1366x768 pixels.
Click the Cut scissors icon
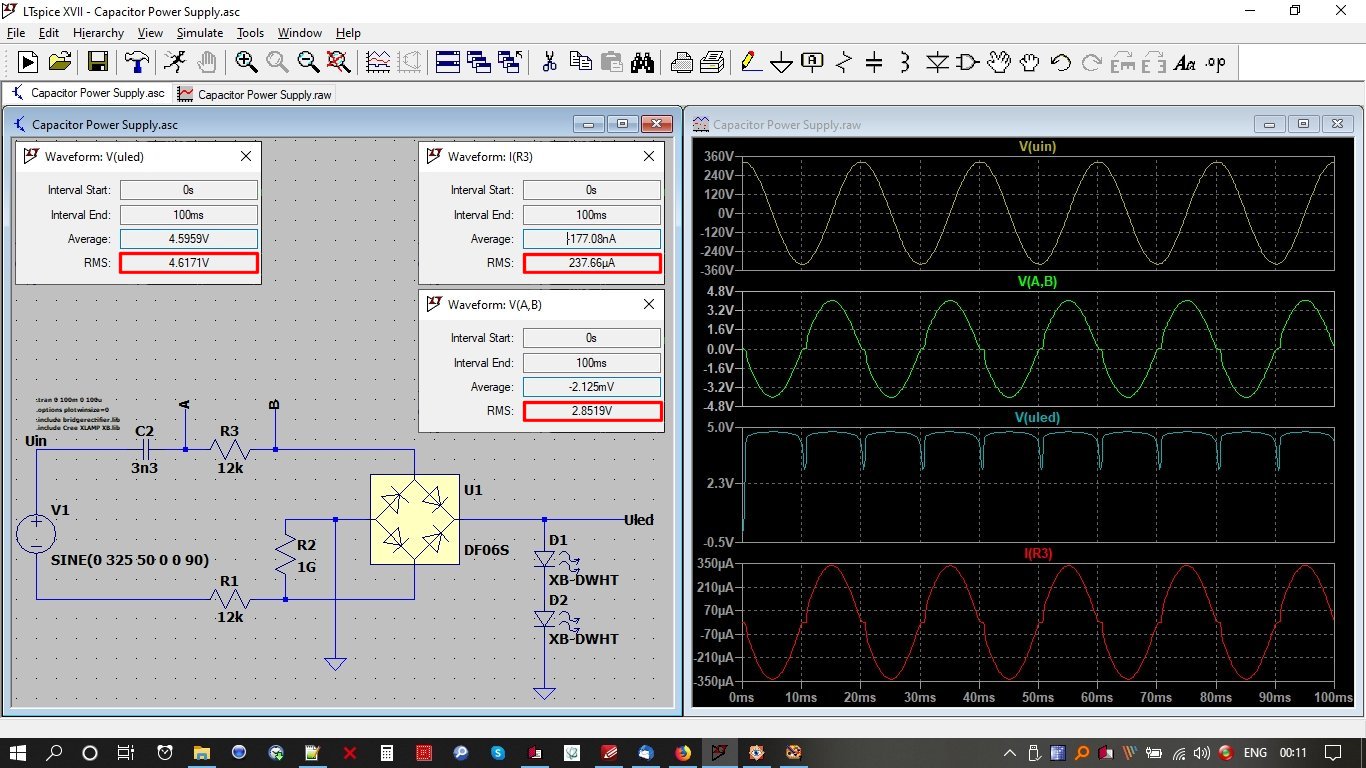tap(549, 62)
